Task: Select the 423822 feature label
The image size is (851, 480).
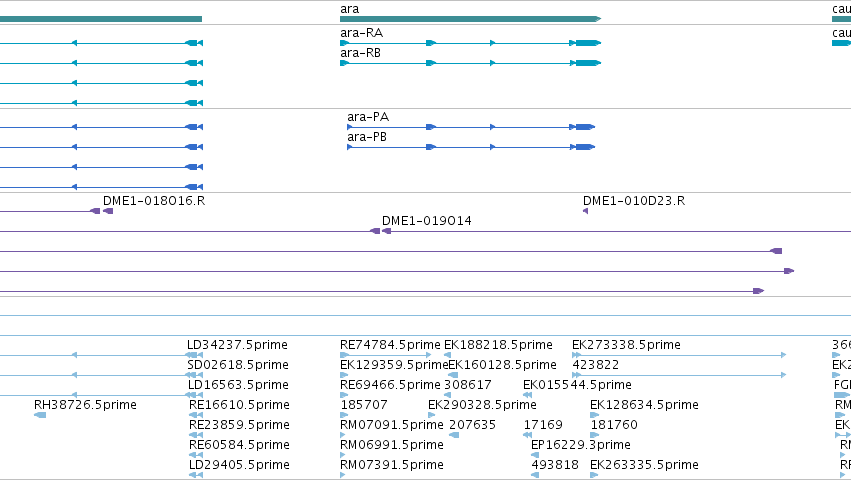Action: (596, 365)
